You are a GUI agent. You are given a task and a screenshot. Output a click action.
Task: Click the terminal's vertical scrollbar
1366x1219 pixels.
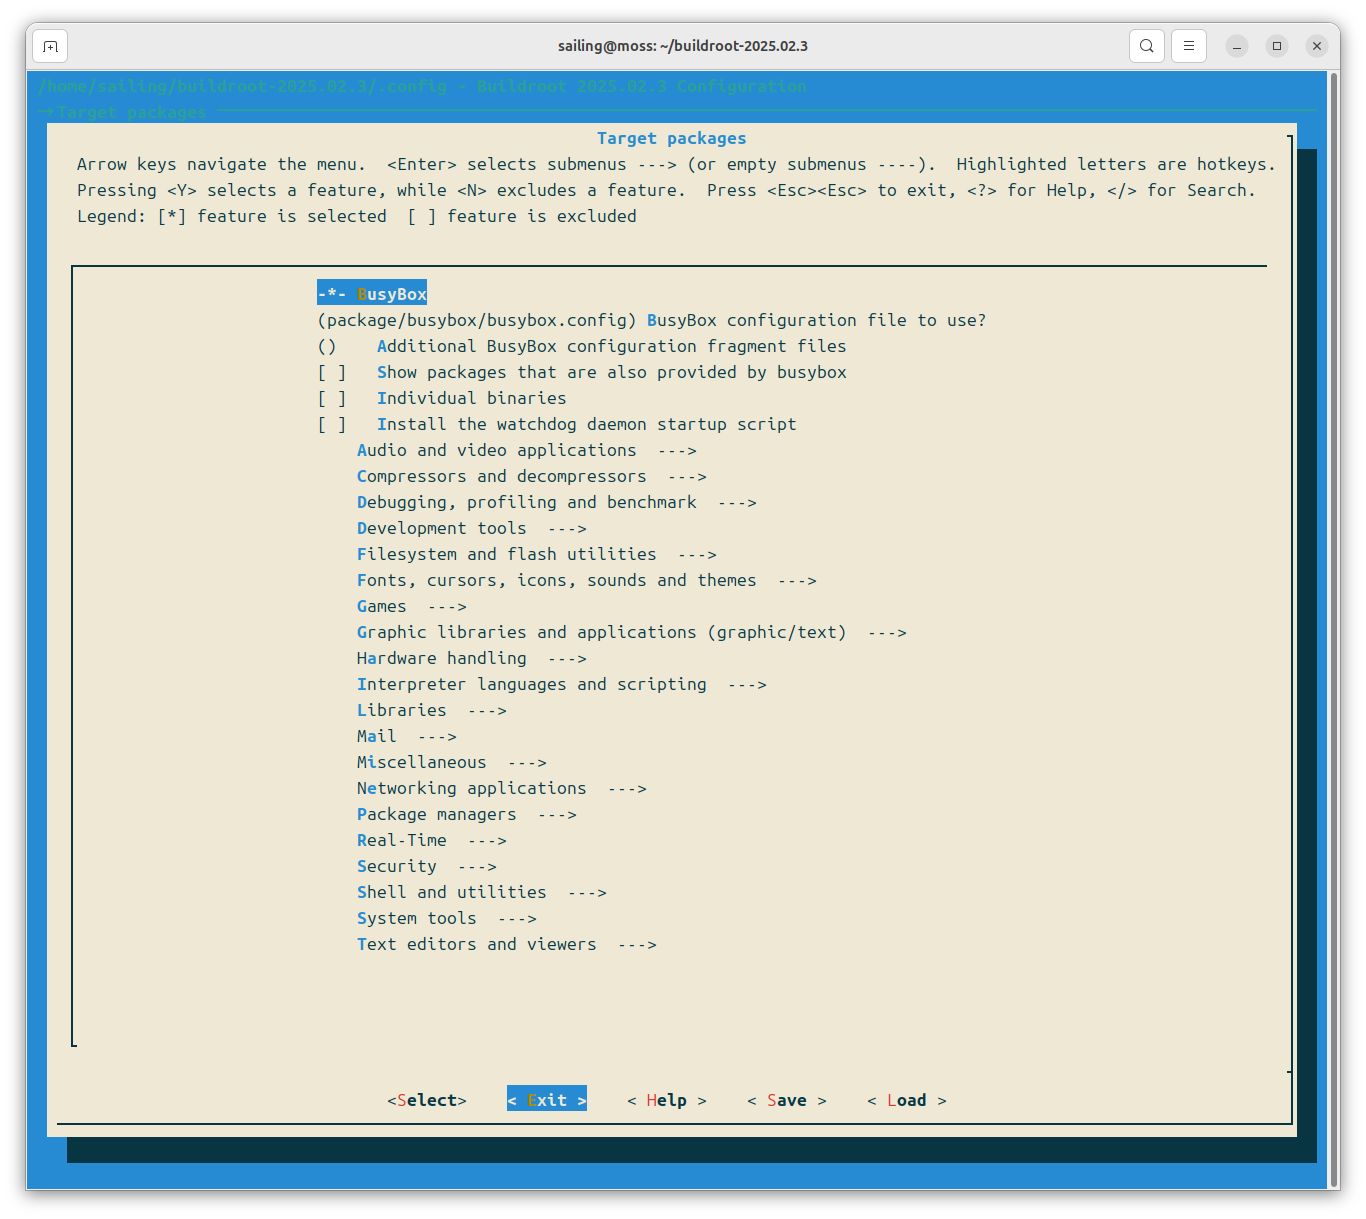coord(1333,628)
